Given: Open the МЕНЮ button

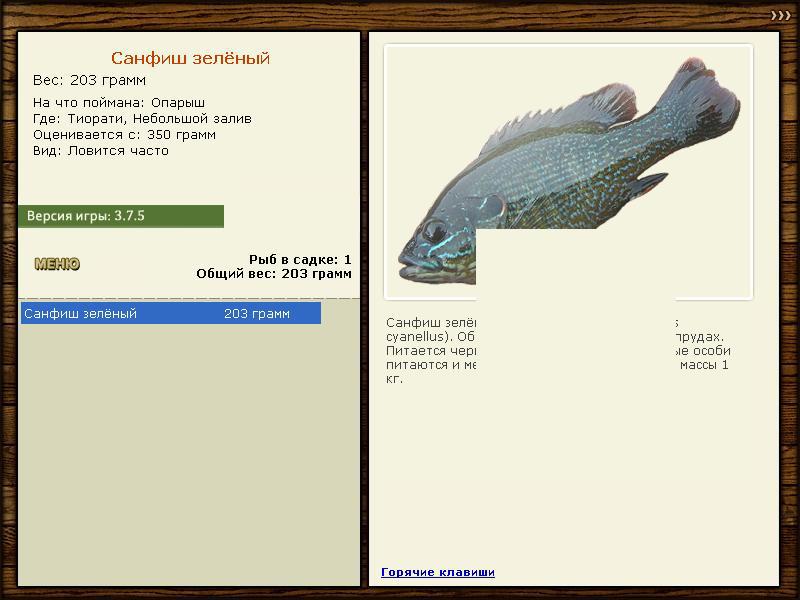Looking at the screenshot, I should (57, 264).
